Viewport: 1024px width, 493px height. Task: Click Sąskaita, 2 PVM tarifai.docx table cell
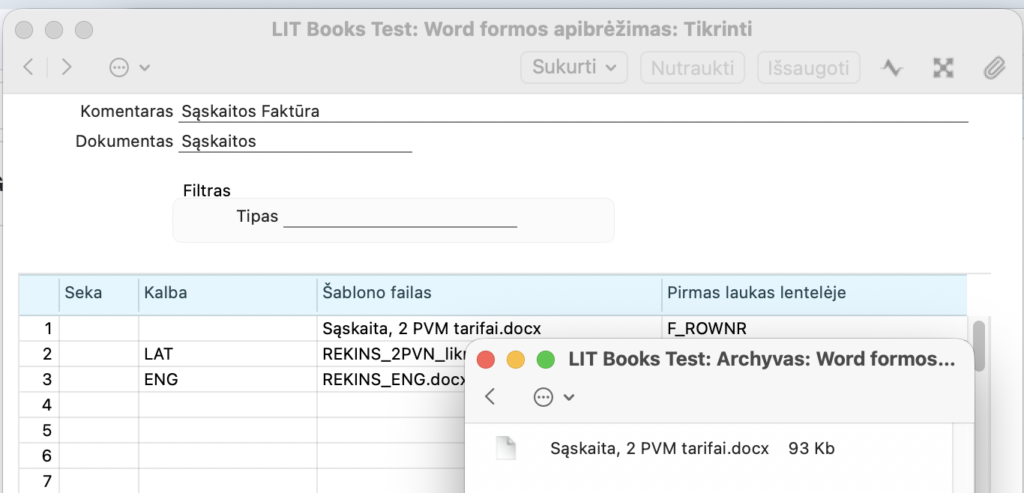pyautogui.click(x=489, y=329)
